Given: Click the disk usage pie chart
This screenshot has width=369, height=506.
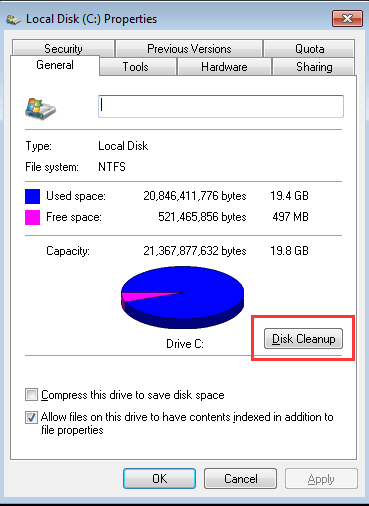Looking at the screenshot, I should coord(182,297).
